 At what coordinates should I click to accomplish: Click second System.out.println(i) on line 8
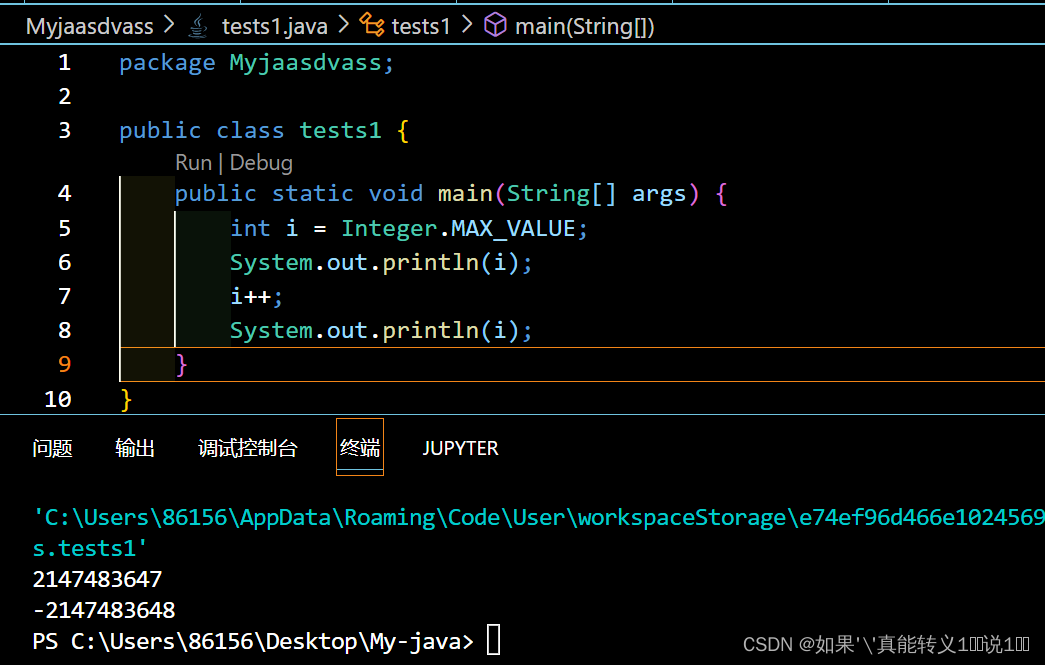[381, 331]
